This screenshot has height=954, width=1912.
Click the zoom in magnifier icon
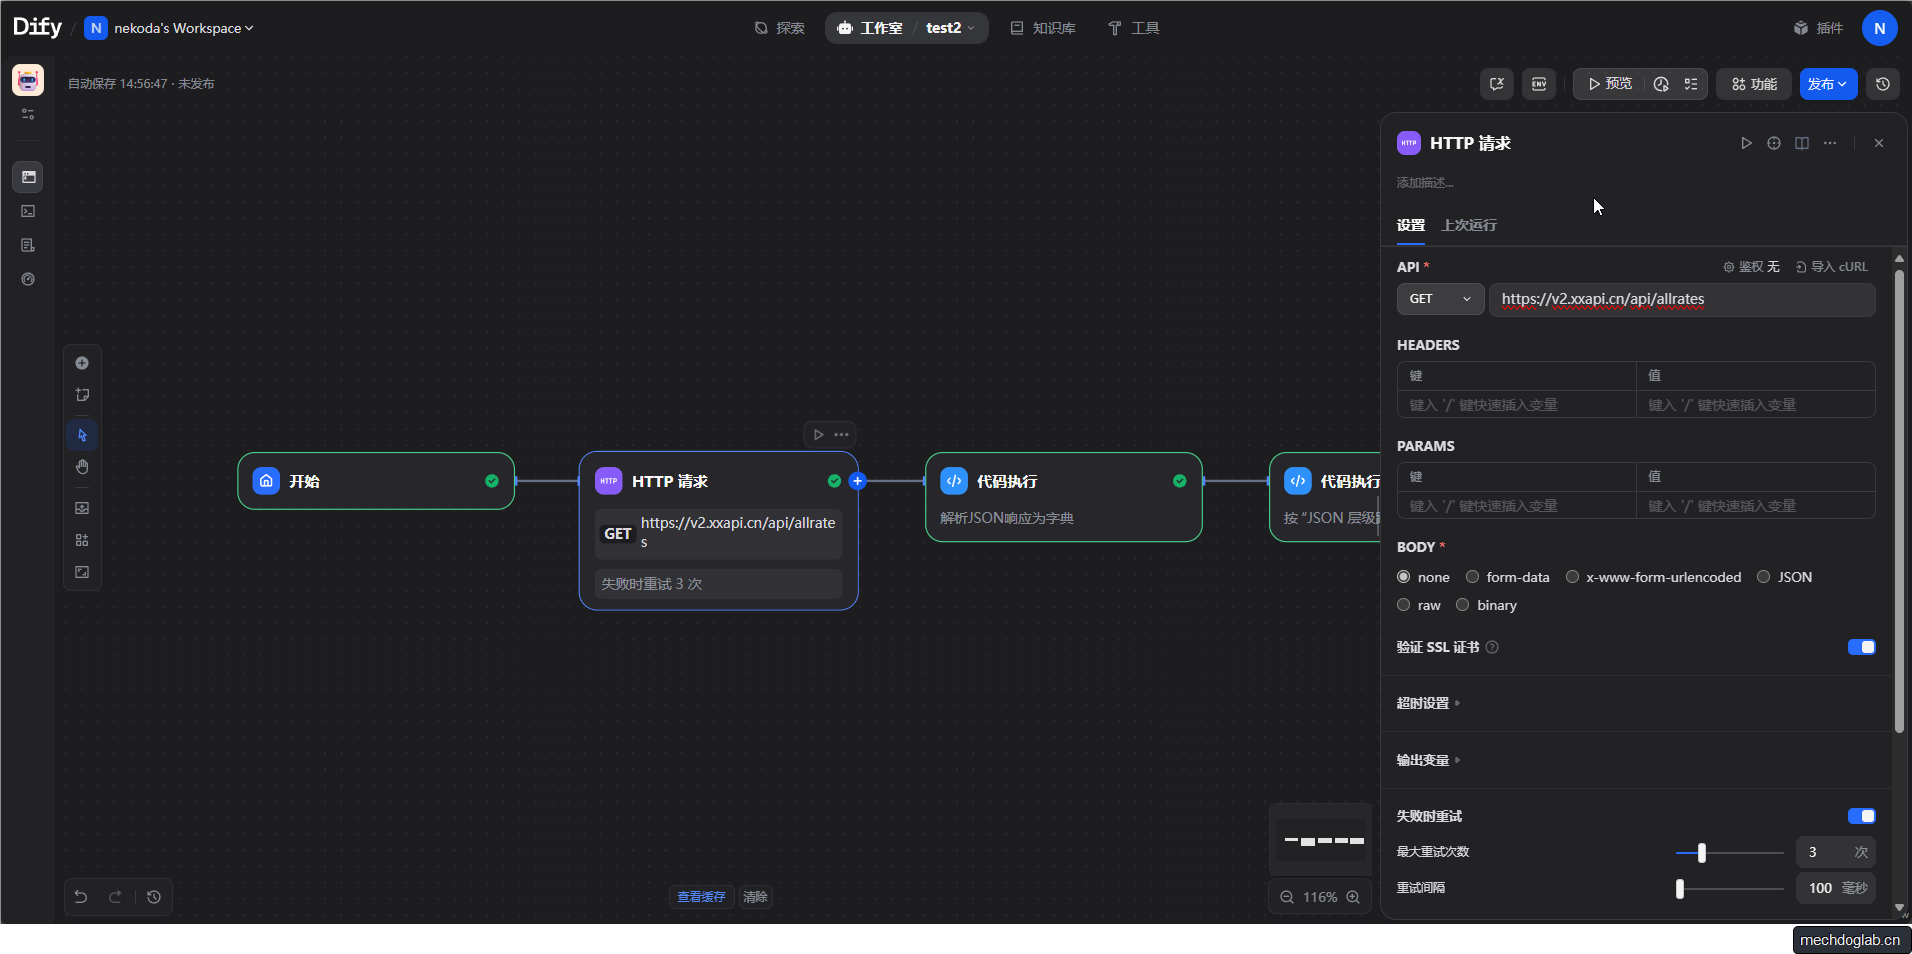click(x=1353, y=897)
